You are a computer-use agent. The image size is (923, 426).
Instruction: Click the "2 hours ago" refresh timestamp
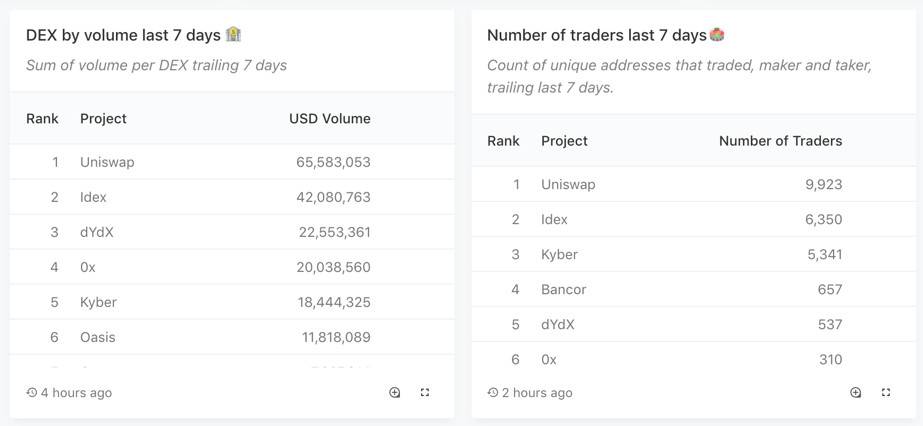point(537,393)
